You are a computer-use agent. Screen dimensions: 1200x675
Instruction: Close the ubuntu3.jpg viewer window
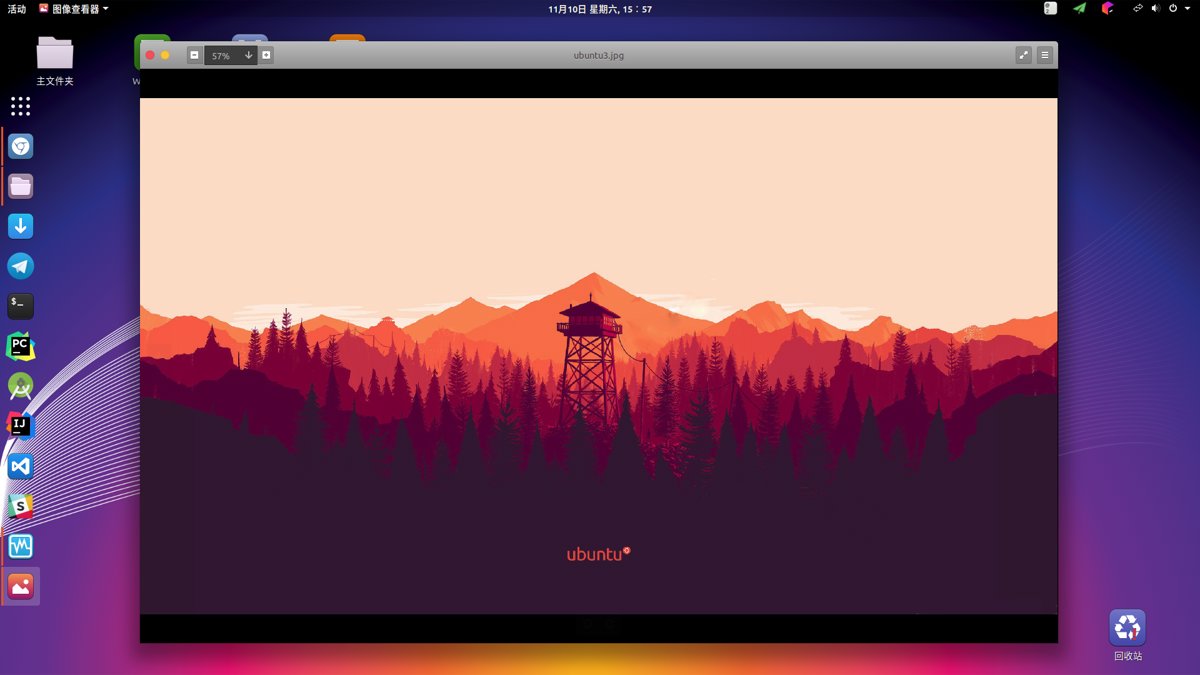click(150, 55)
